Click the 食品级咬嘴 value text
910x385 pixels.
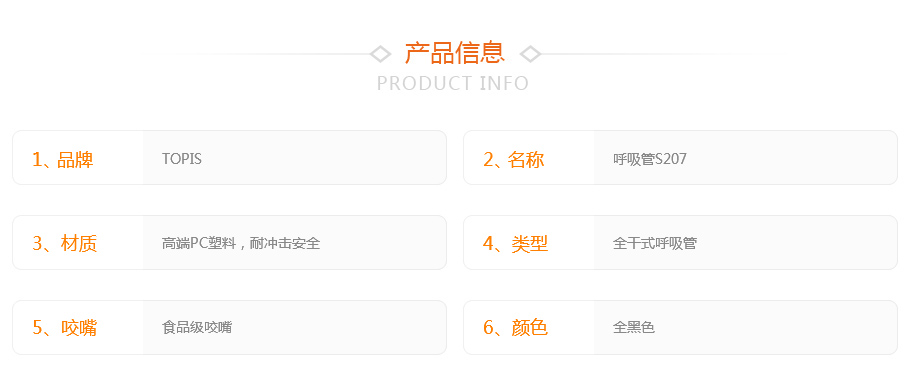pyautogui.click(x=197, y=328)
